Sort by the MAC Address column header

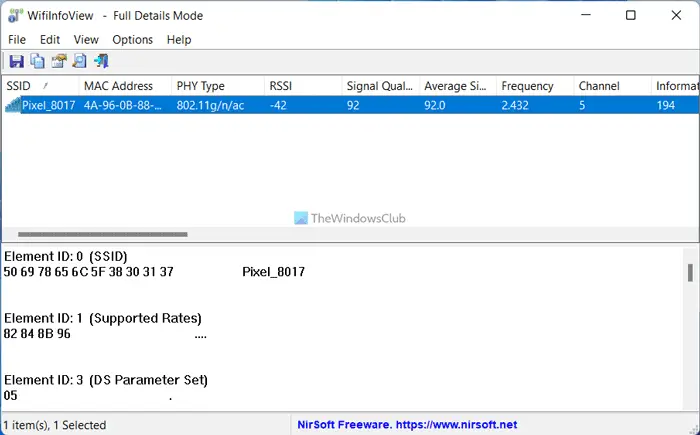coord(125,86)
